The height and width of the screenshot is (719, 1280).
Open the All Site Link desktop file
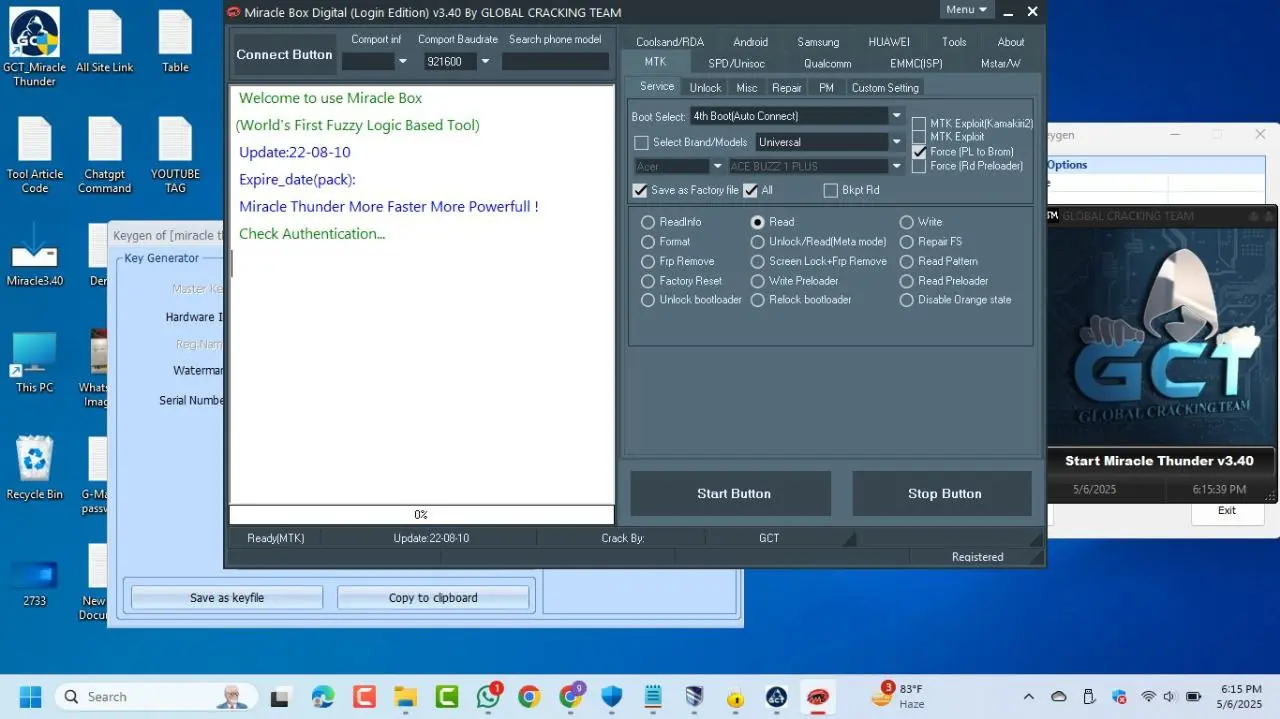click(105, 42)
